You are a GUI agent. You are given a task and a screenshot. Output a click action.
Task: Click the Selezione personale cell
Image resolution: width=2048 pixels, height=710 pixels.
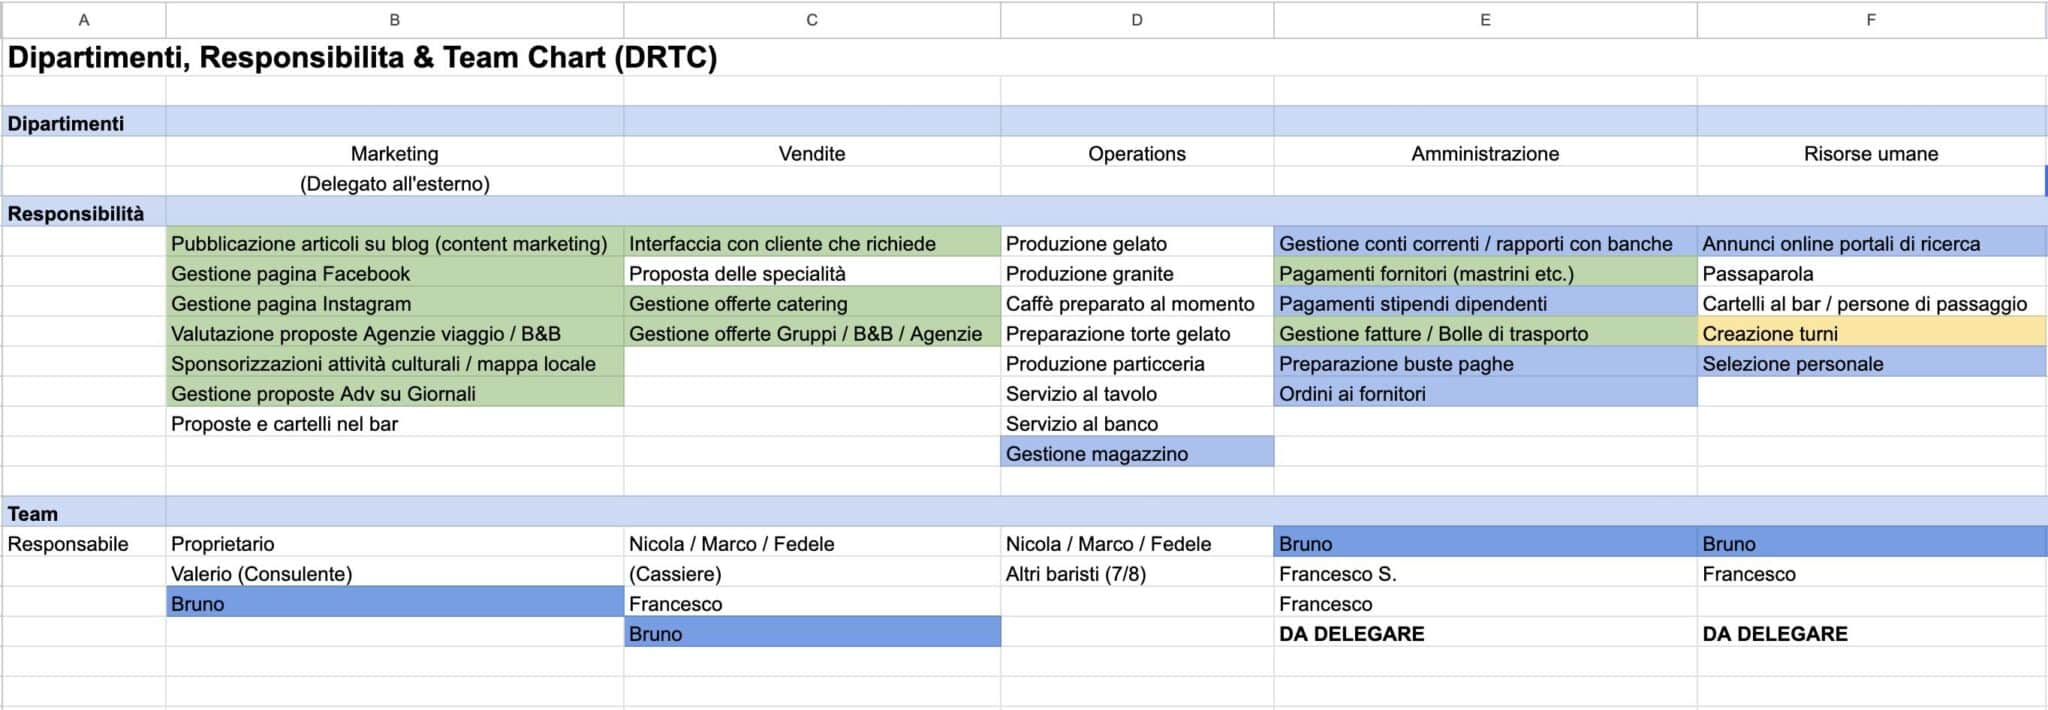coord(1871,363)
